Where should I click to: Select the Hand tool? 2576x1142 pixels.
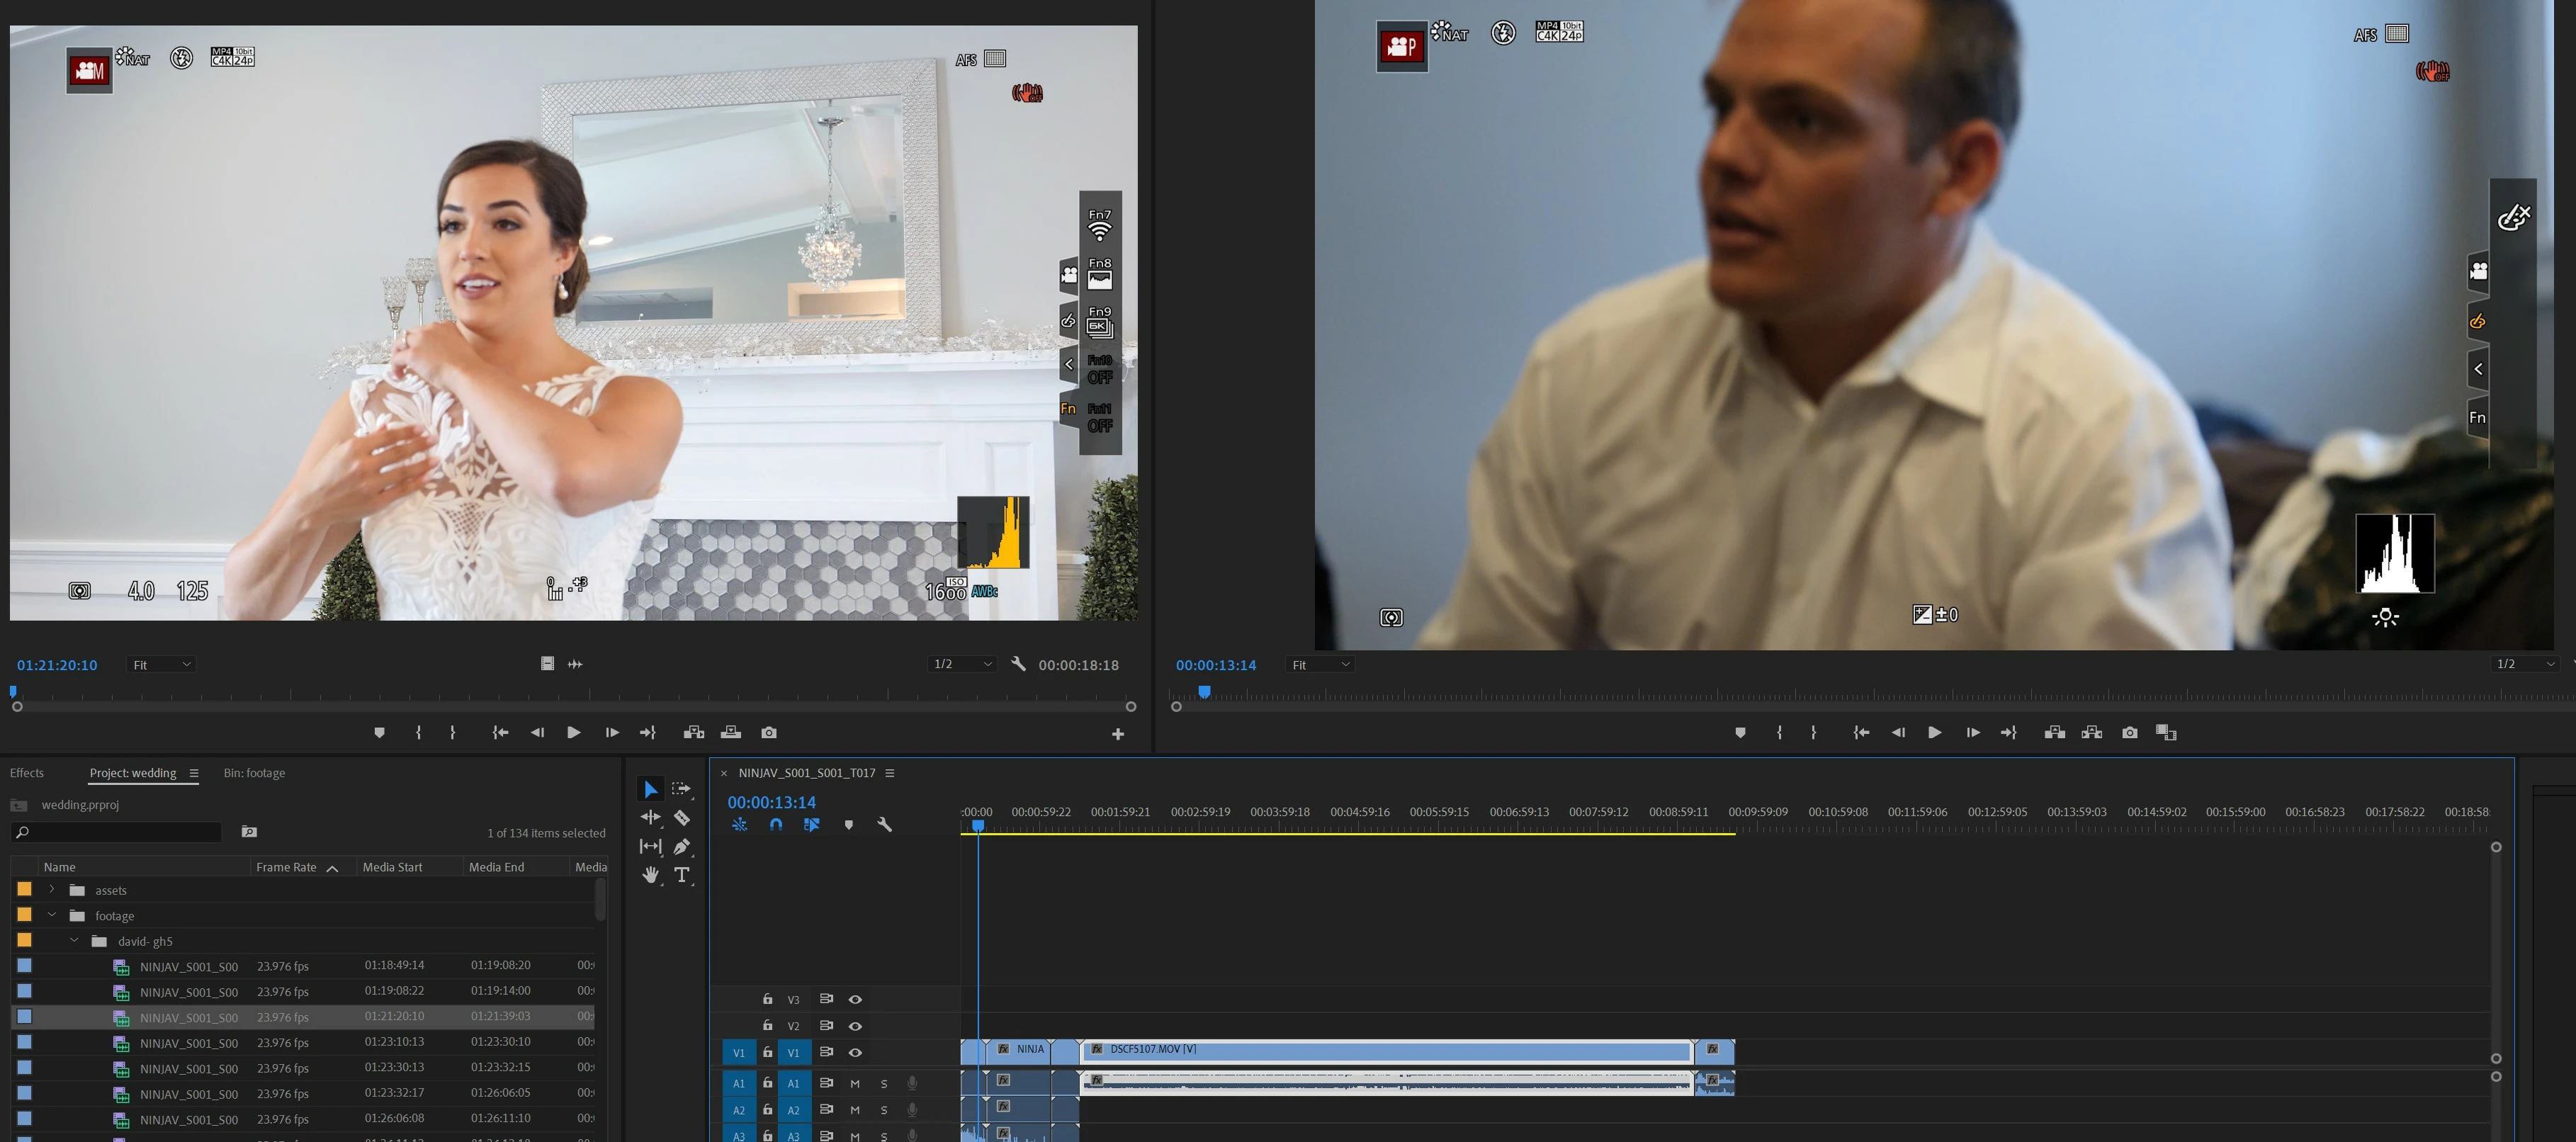coord(650,875)
